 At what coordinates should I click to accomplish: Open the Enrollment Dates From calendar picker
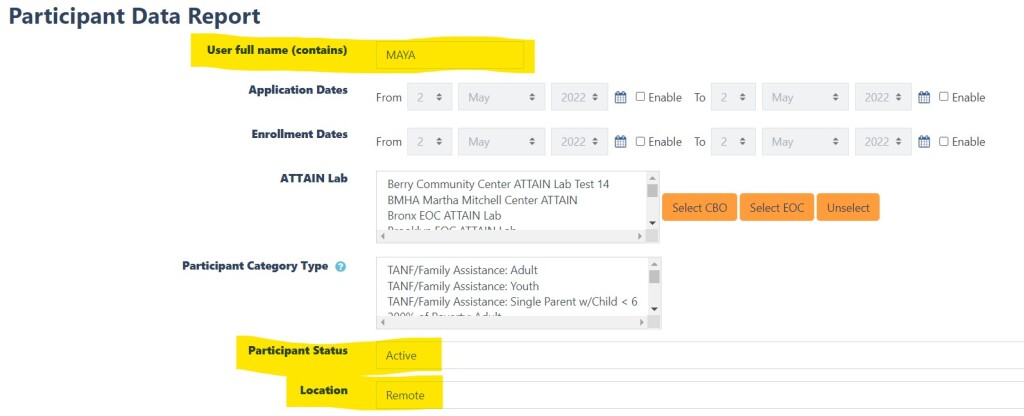(620, 142)
